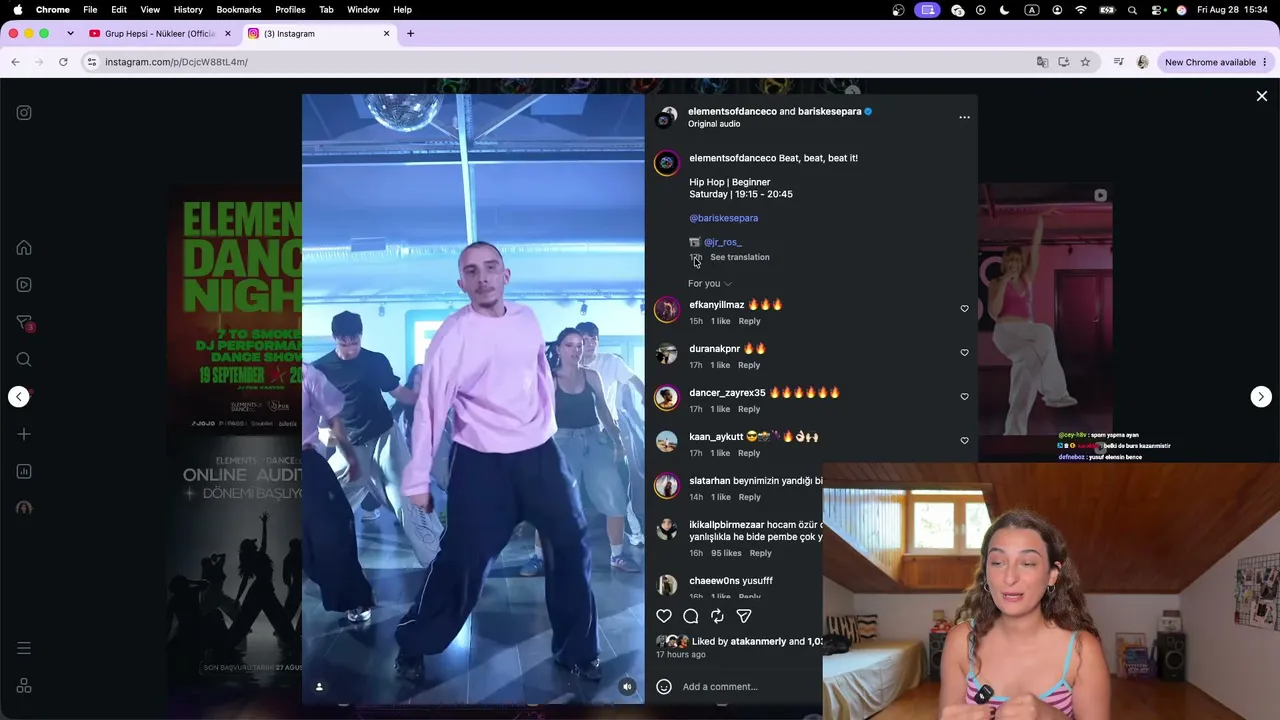Open the @jr_ros_ mention link
The height and width of the screenshot is (720, 1280).
[723, 242]
